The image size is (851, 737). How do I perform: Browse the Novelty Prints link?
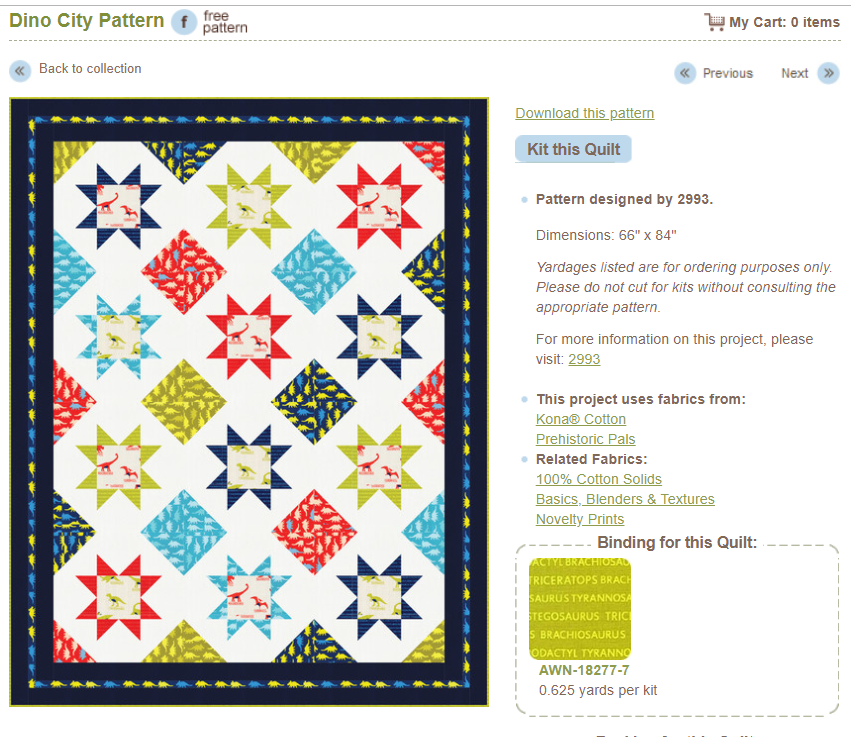coord(579,519)
